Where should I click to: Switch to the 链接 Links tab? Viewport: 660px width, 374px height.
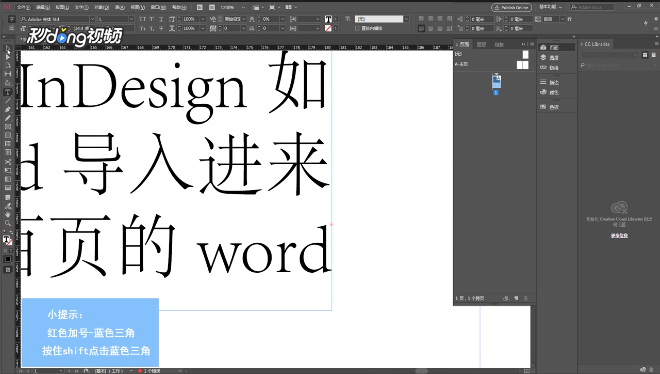(x=499, y=44)
